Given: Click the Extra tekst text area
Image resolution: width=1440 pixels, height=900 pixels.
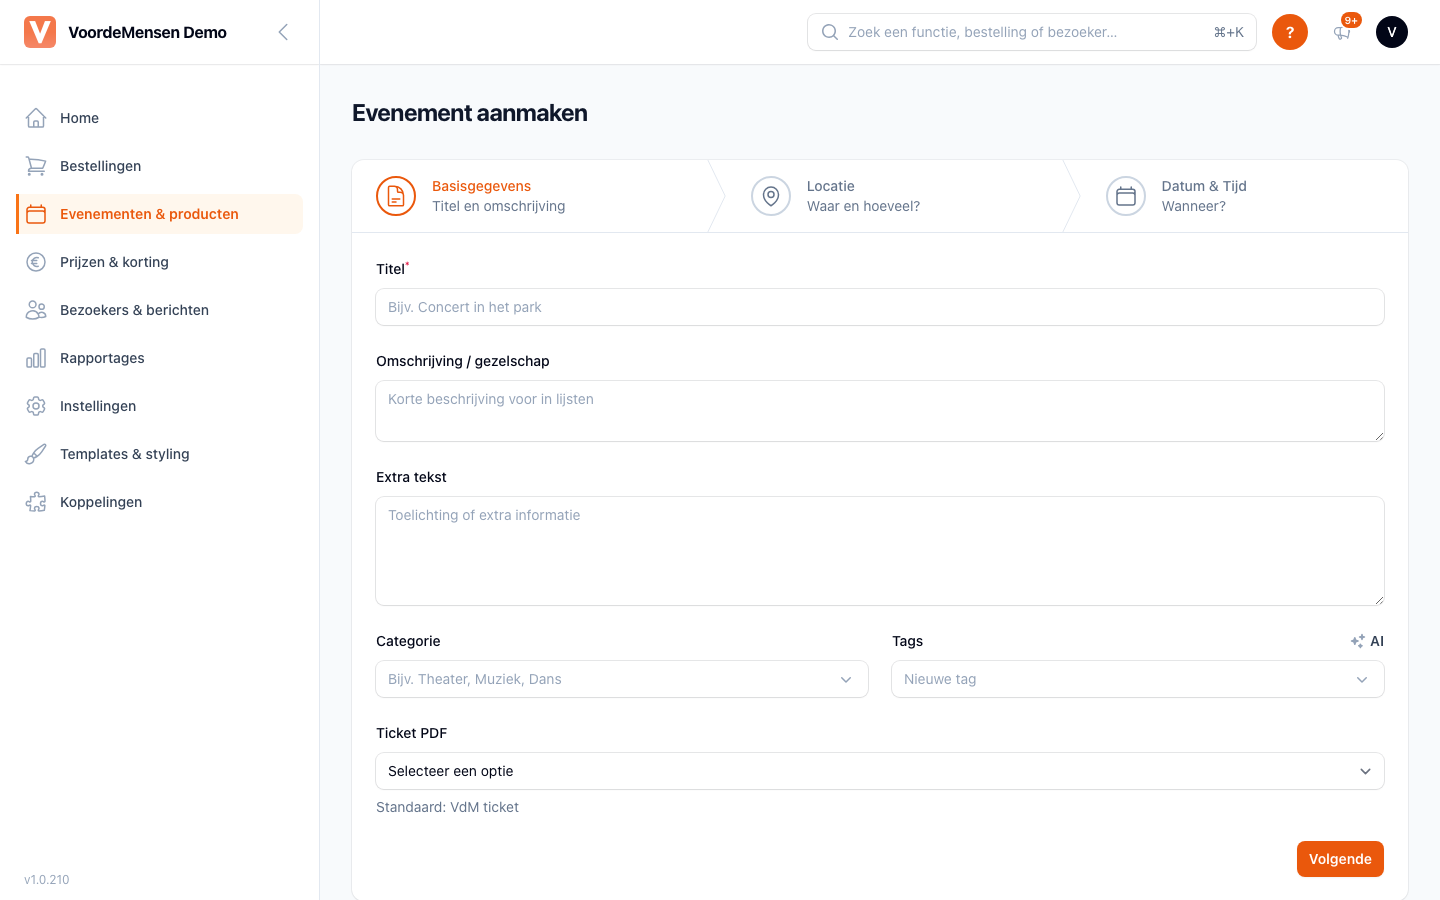Looking at the screenshot, I should 880,551.
